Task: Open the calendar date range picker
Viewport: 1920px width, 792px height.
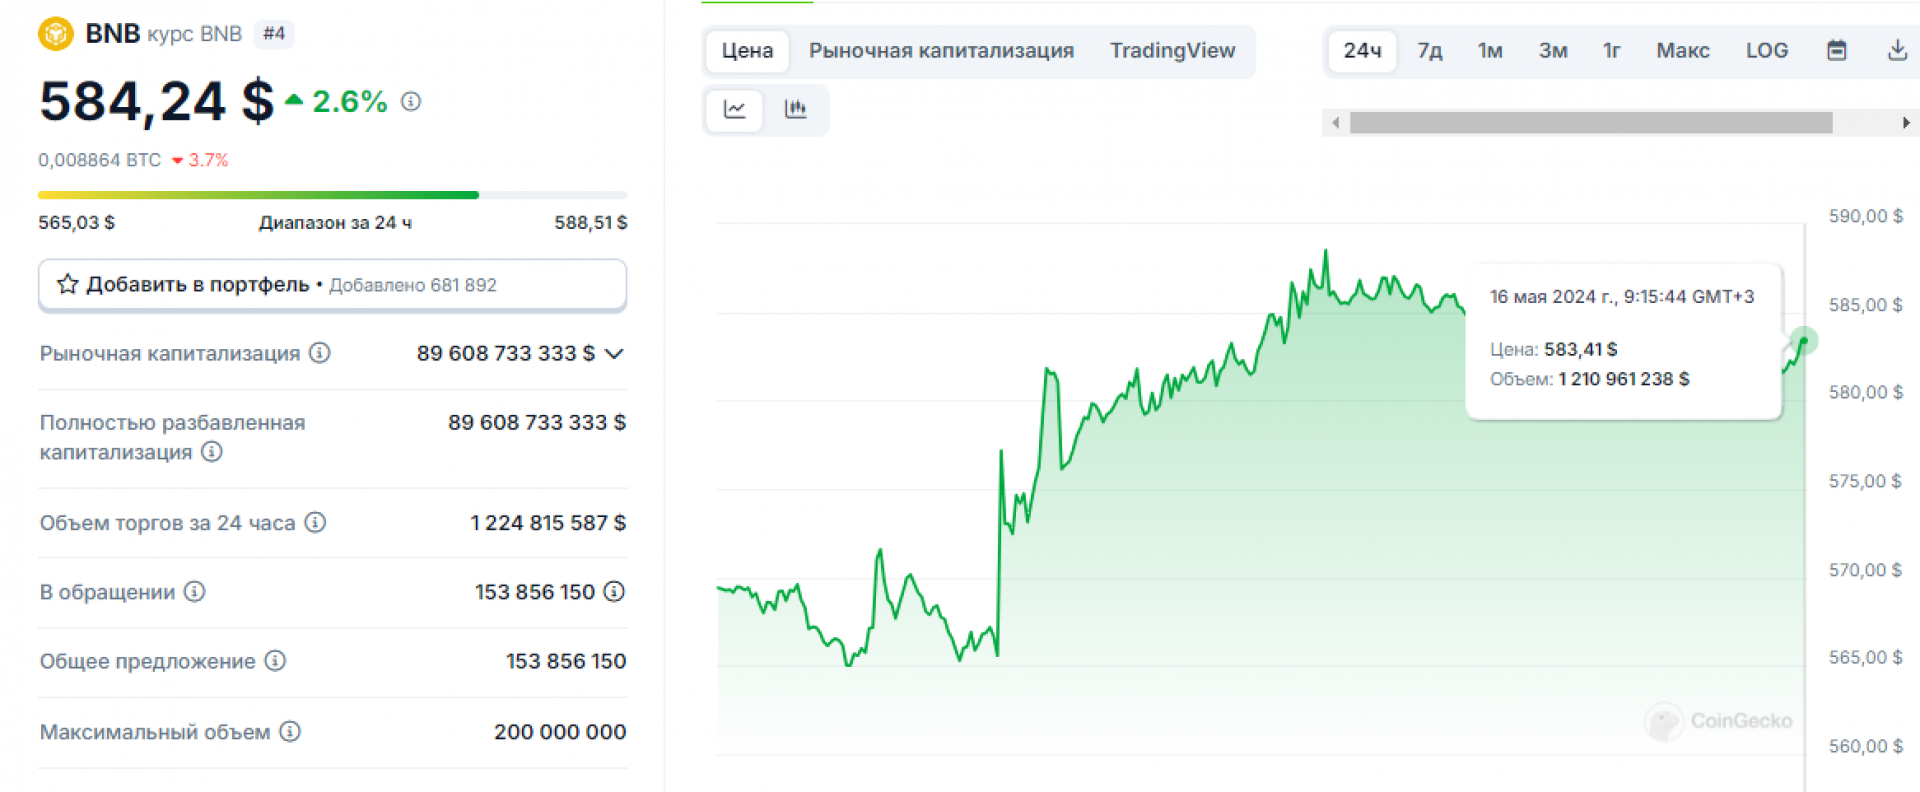Action: click(x=1836, y=51)
